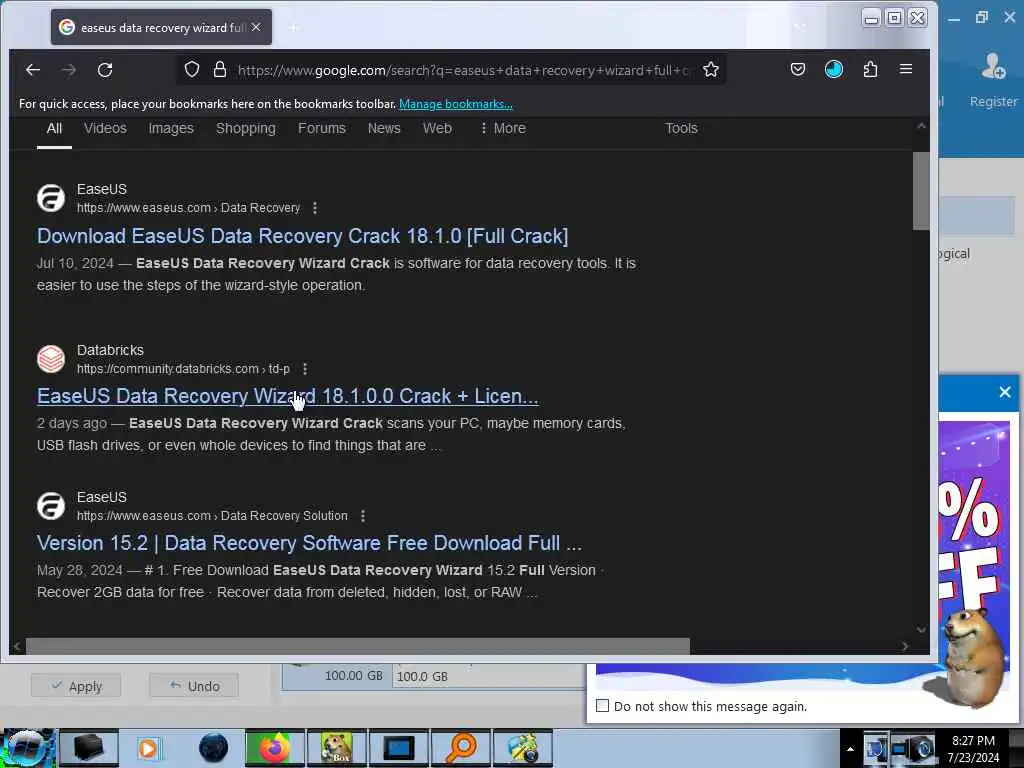Viewport: 1024px width, 768px height.
Task: Expand the More search filters dropdown
Action: click(503, 128)
